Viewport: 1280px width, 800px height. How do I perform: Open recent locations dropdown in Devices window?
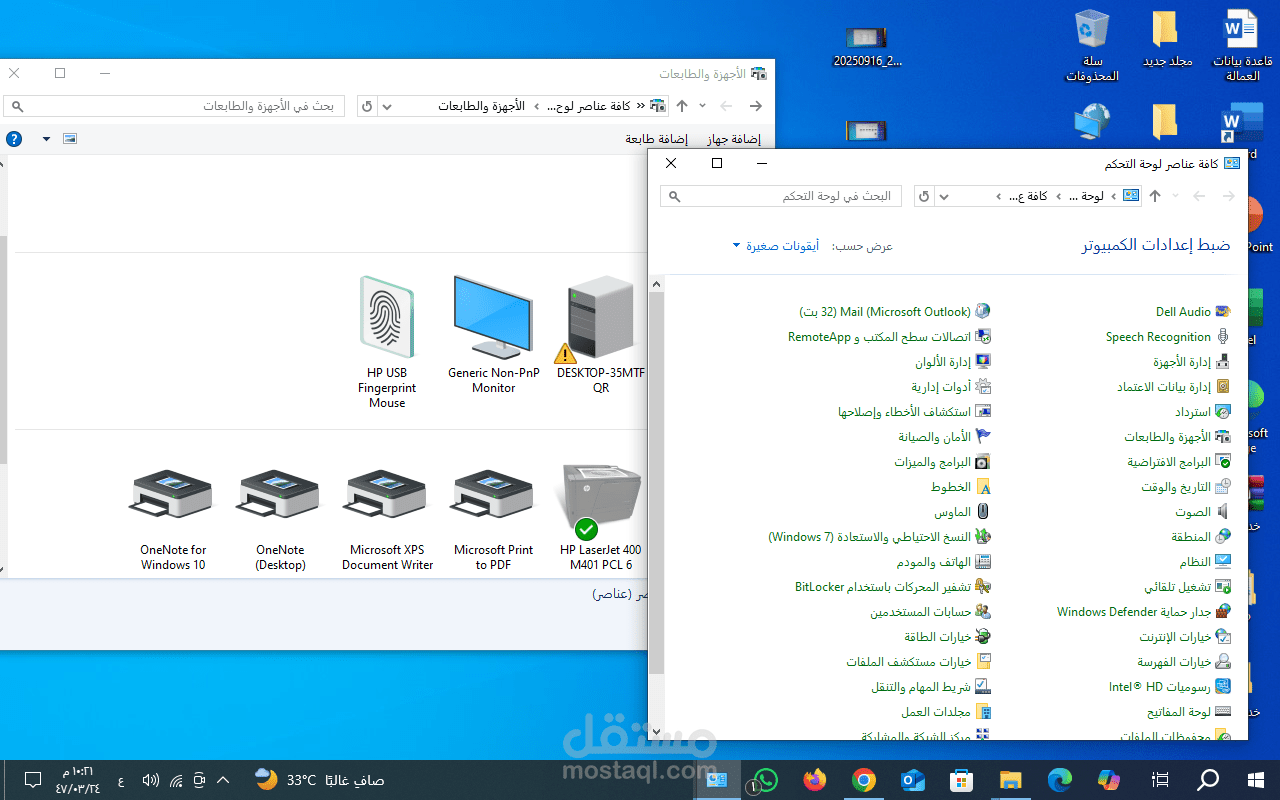(702, 106)
